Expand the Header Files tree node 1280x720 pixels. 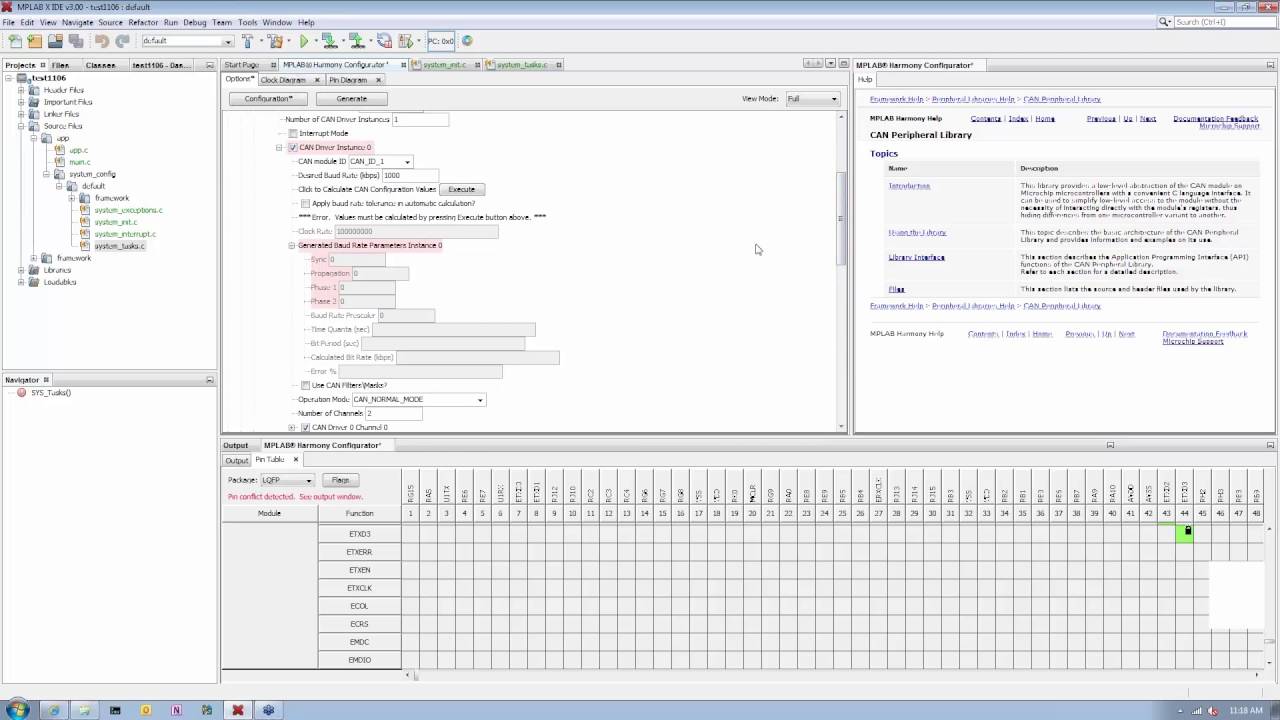coord(21,90)
